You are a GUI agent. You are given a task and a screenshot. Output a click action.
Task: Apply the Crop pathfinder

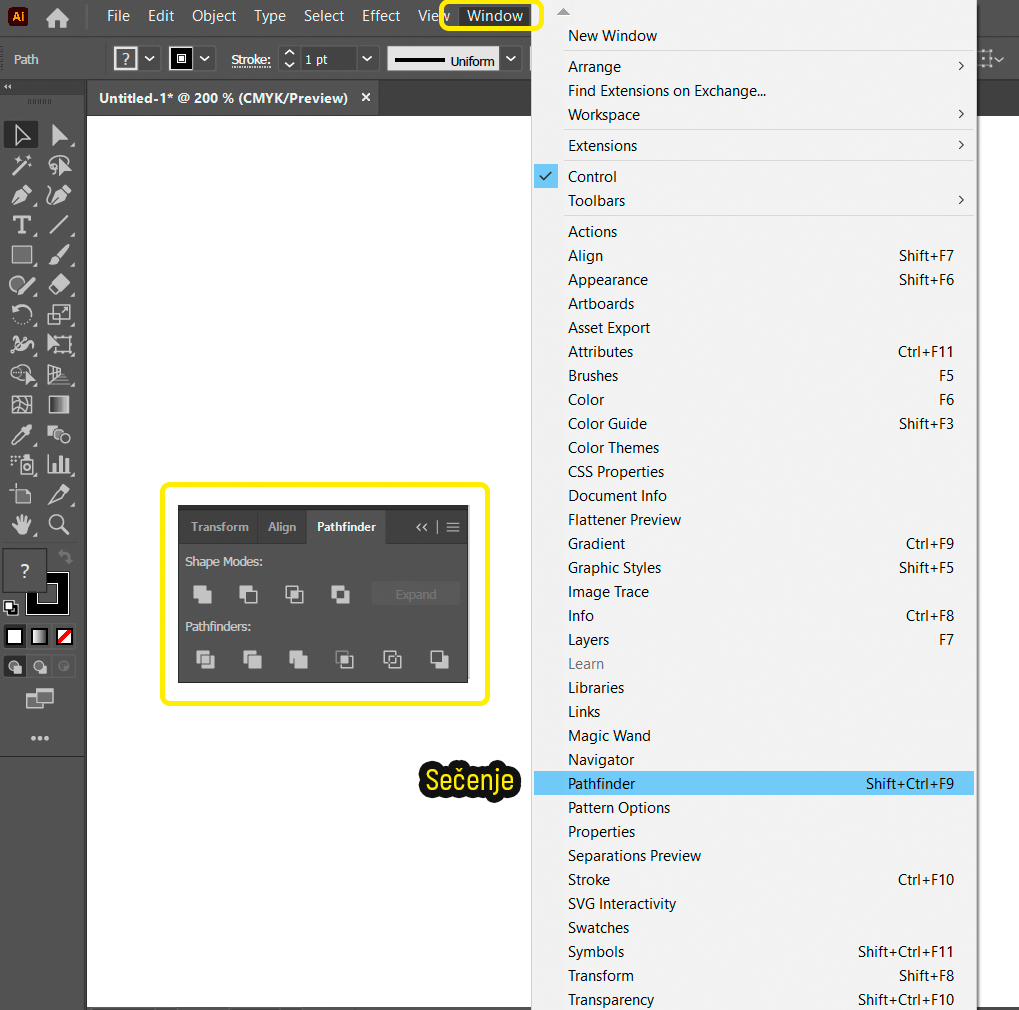[x=344, y=660]
